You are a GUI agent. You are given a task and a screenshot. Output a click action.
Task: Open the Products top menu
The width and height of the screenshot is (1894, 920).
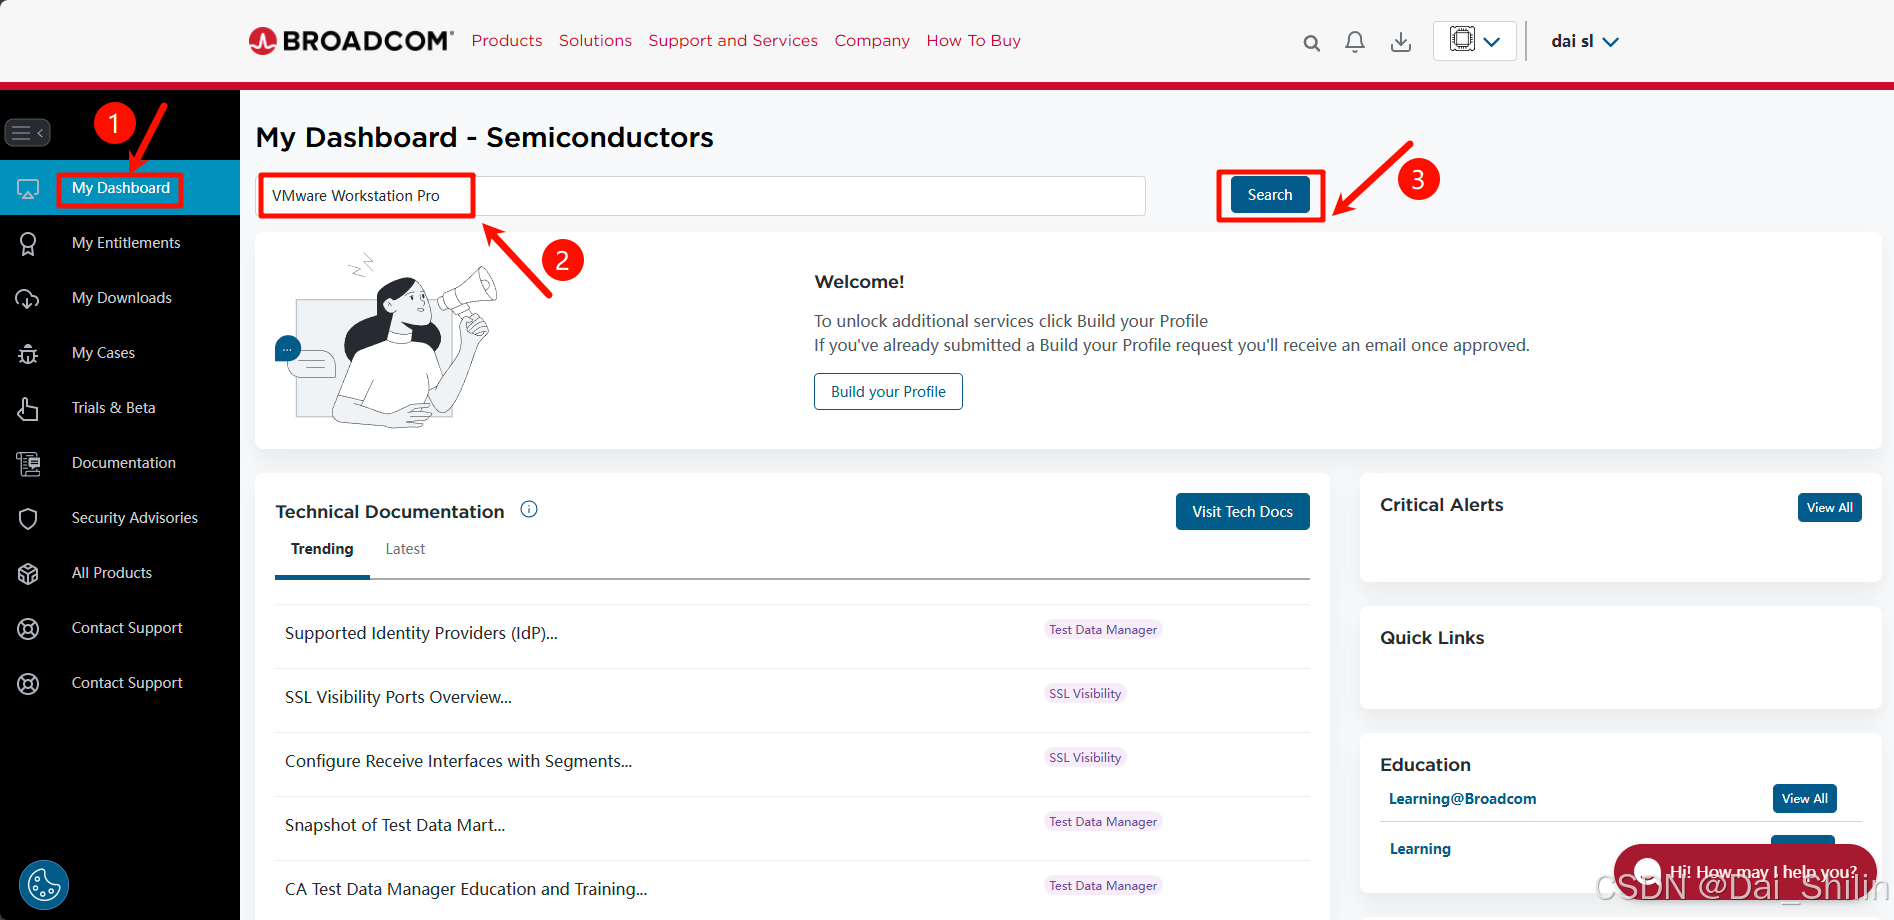(507, 41)
